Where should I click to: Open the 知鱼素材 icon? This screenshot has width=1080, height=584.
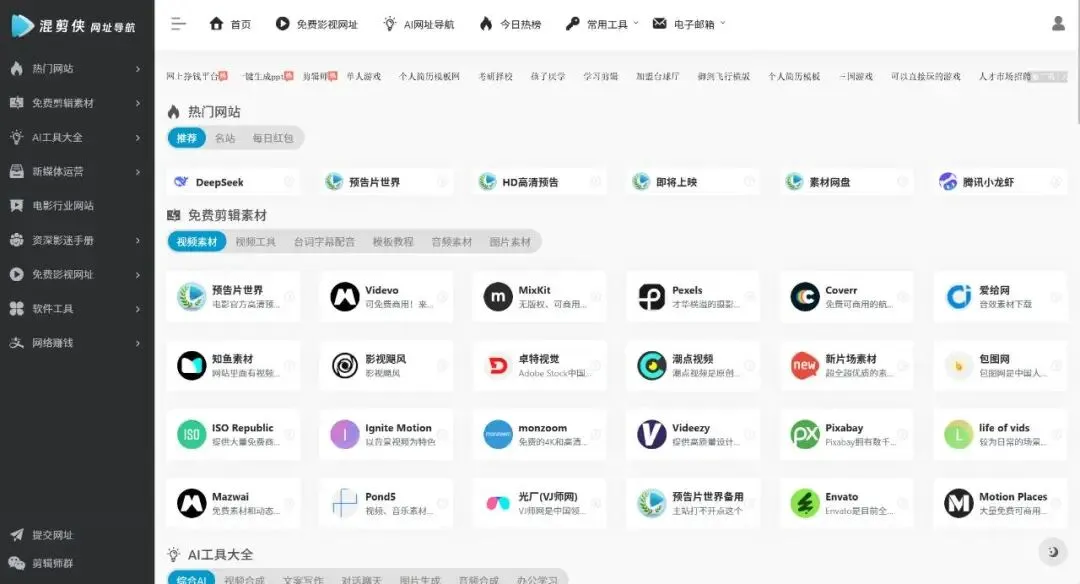191,366
